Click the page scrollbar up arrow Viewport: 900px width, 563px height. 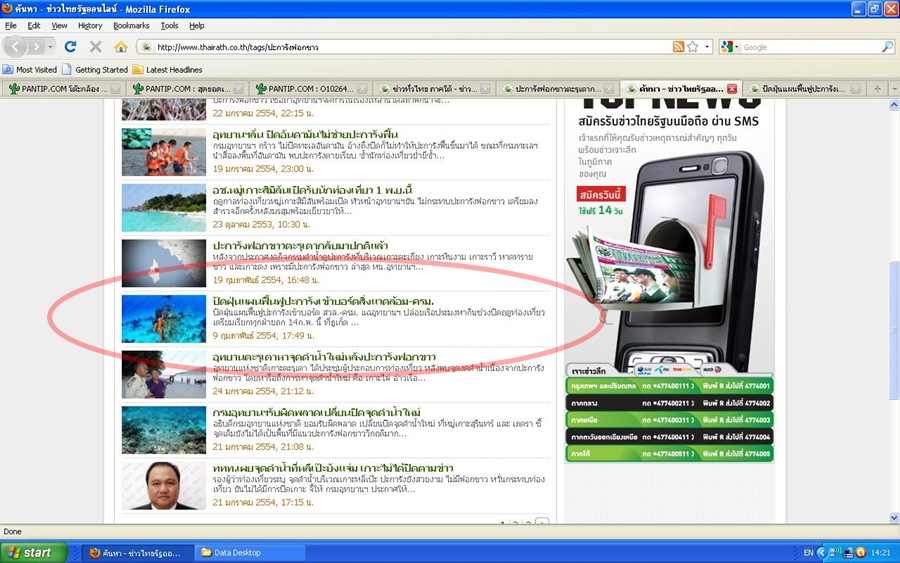point(894,105)
